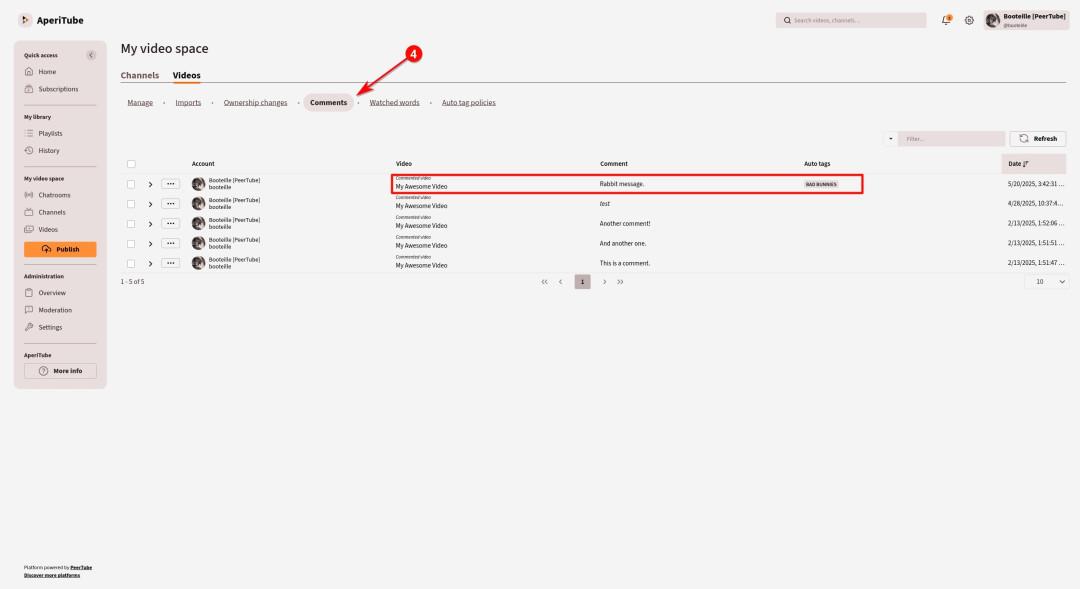Select the Rabbit message comment checkbox
Screen dimensions: 1080x589
point(131,184)
